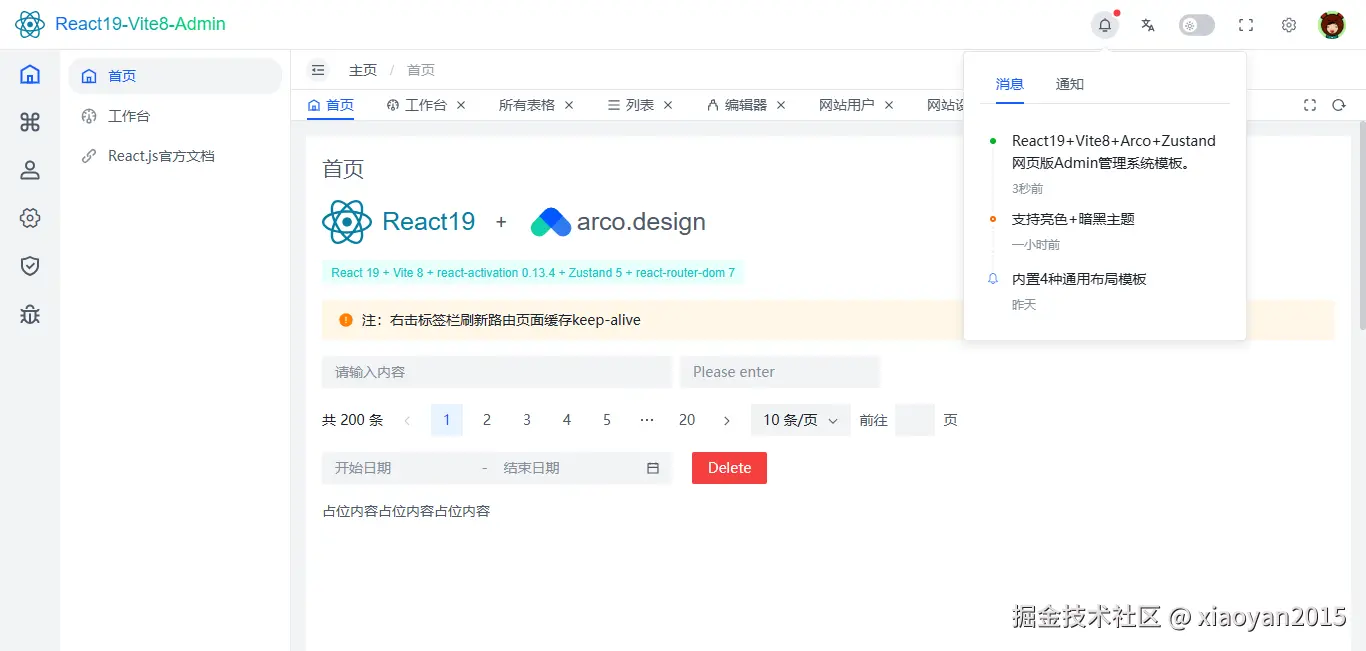Viewport: 1366px width, 651px height.
Task: Select page 1 in pagination
Action: tap(447, 420)
